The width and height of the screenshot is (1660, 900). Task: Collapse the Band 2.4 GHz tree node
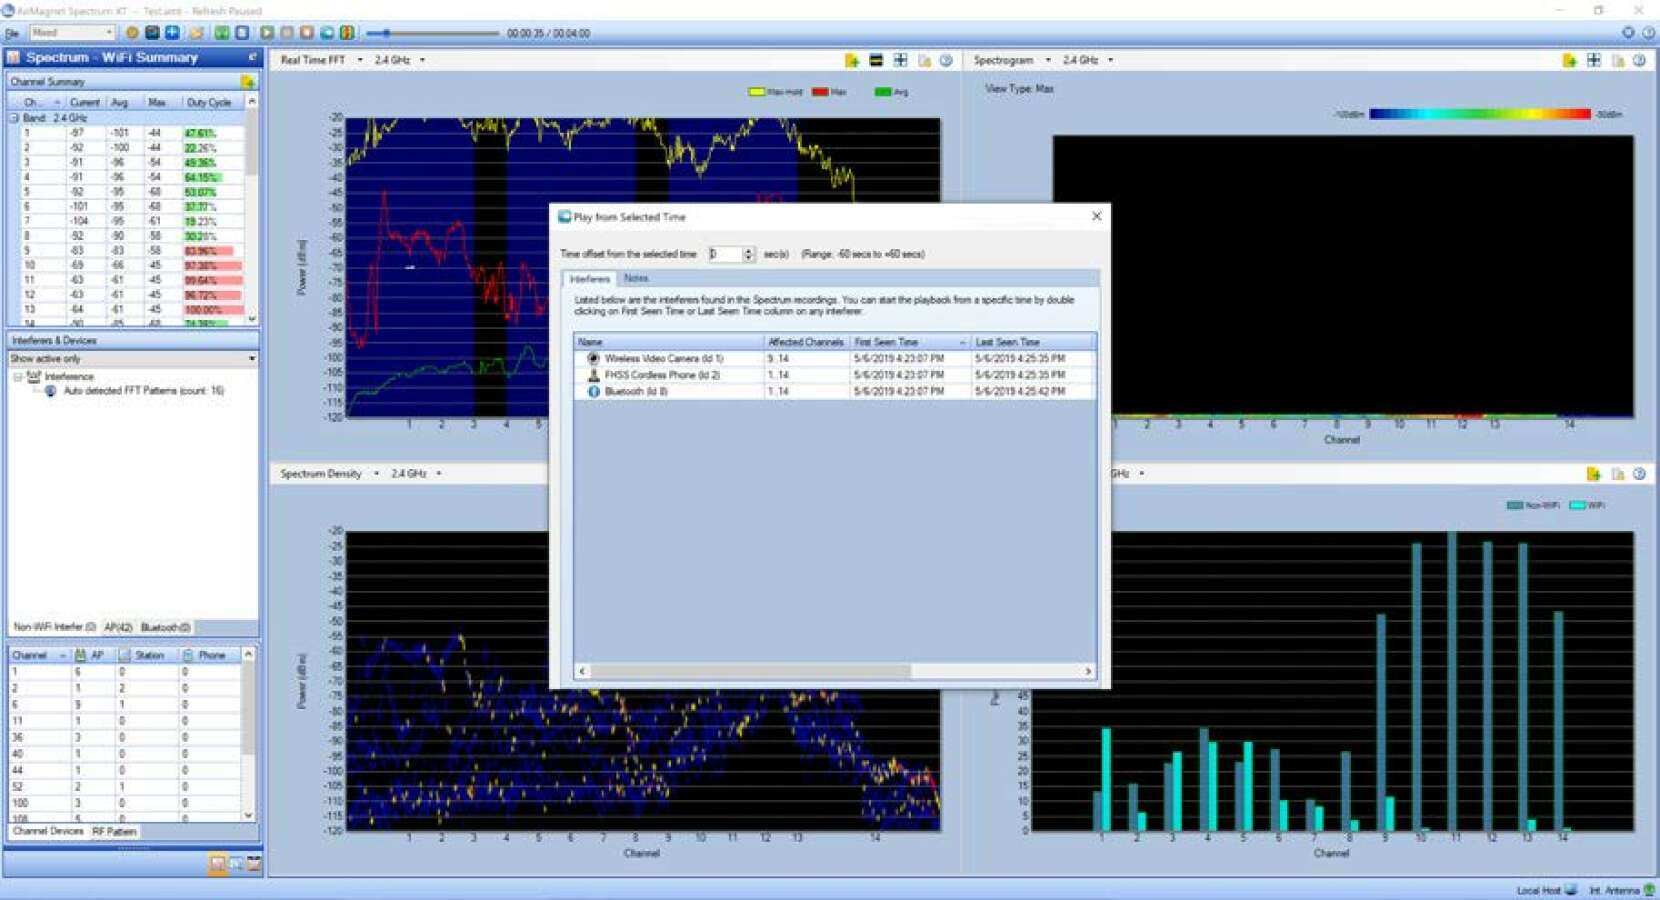pos(14,118)
